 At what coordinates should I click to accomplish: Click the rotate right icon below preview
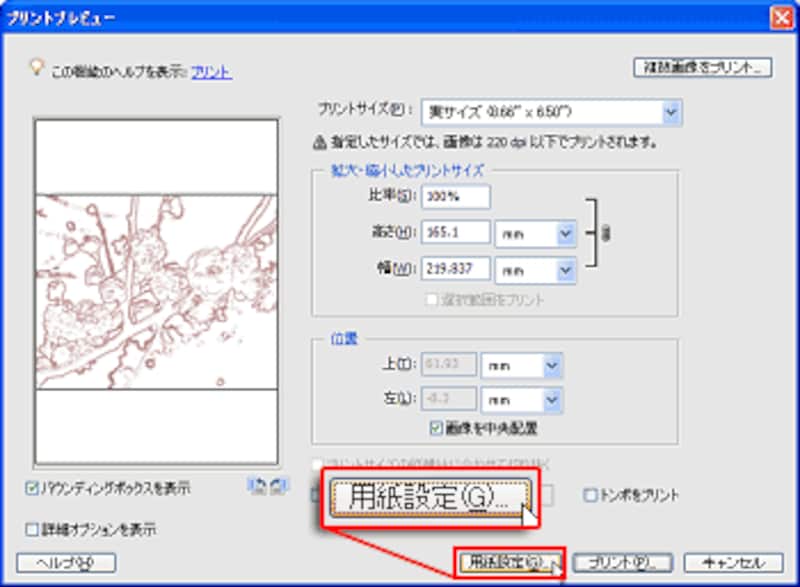tap(279, 487)
